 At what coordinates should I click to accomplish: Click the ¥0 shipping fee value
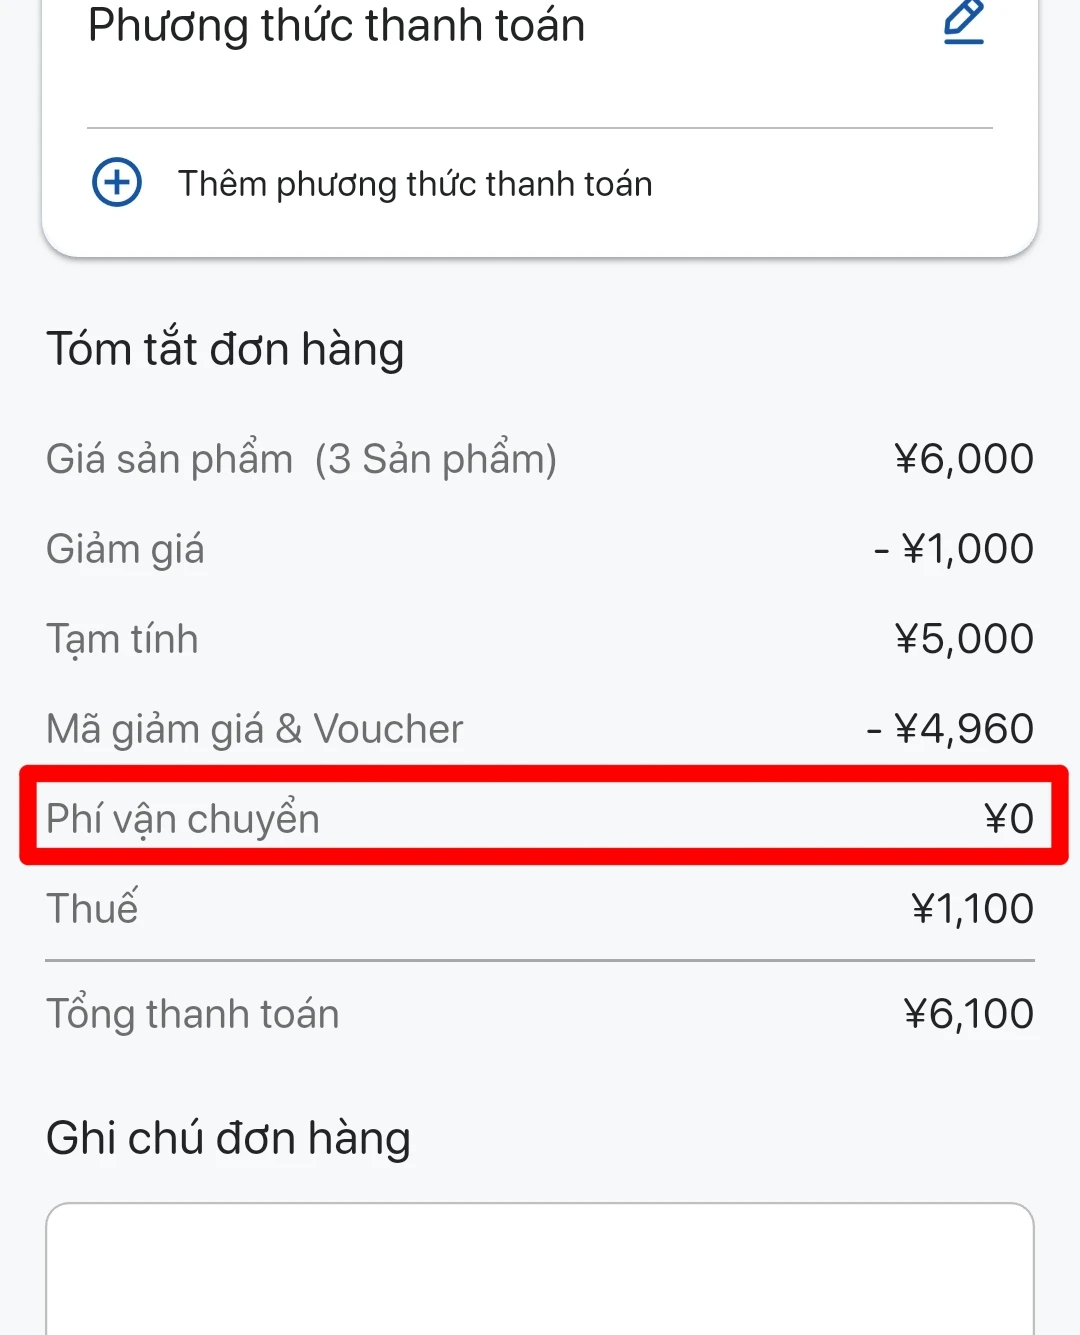click(x=1008, y=819)
